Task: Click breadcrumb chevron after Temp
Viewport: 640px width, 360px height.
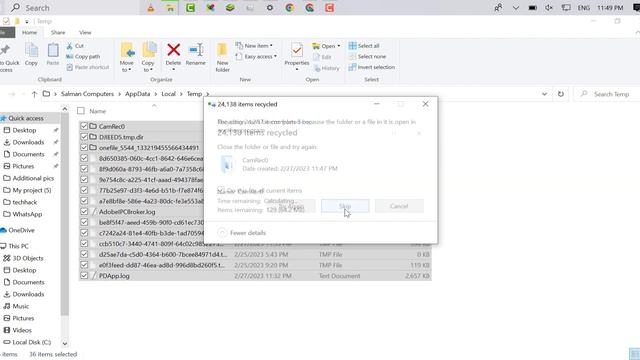Action: click(207, 94)
